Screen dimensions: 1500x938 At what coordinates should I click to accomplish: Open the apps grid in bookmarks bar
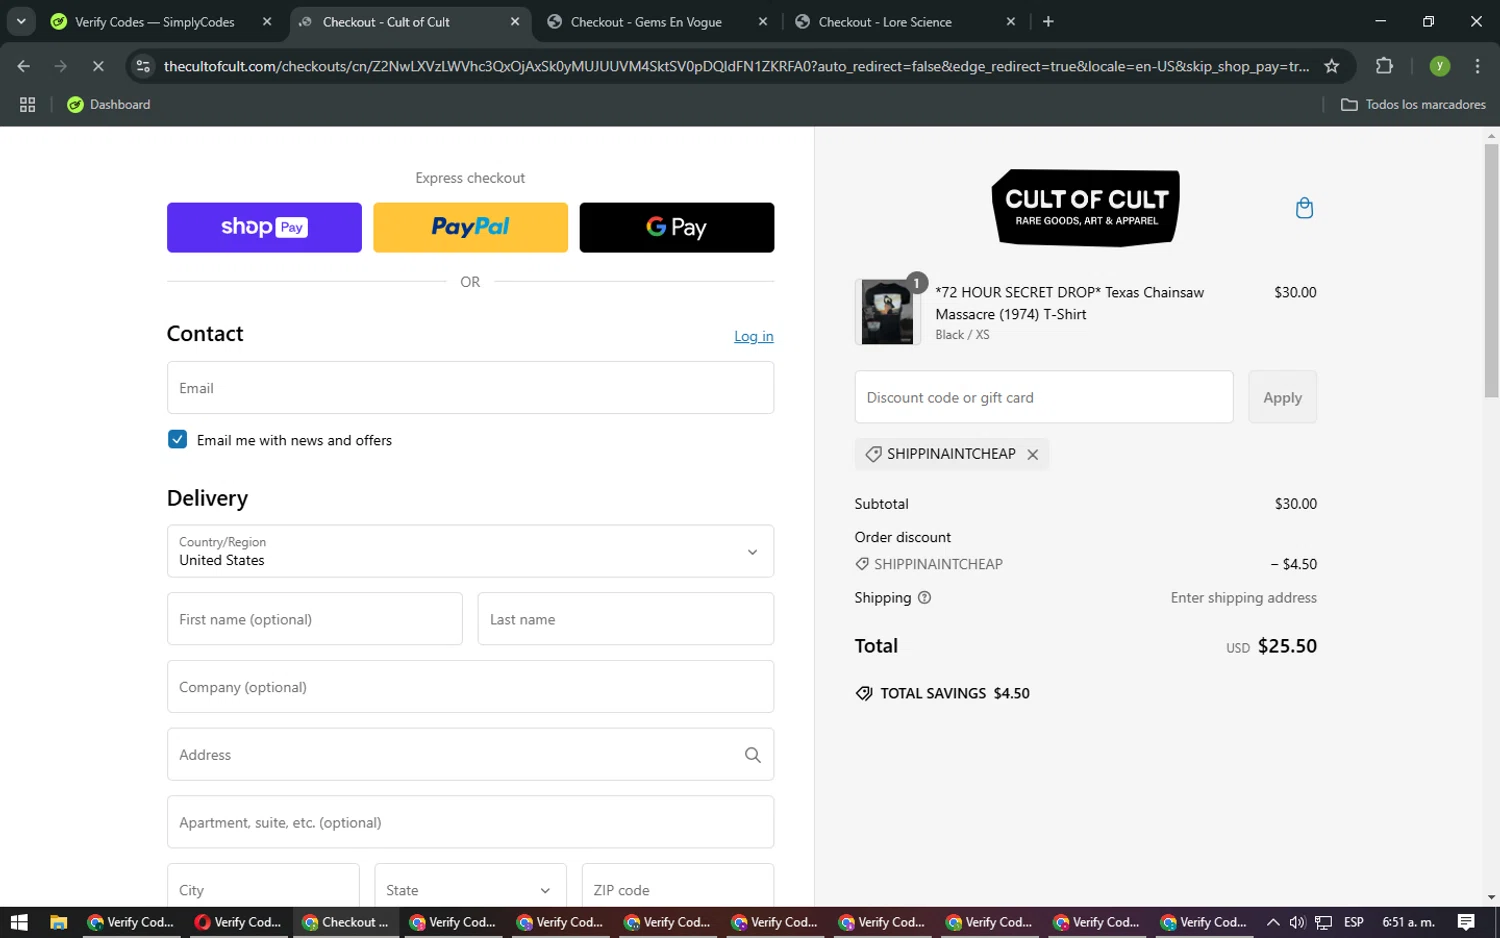point(27,104)
